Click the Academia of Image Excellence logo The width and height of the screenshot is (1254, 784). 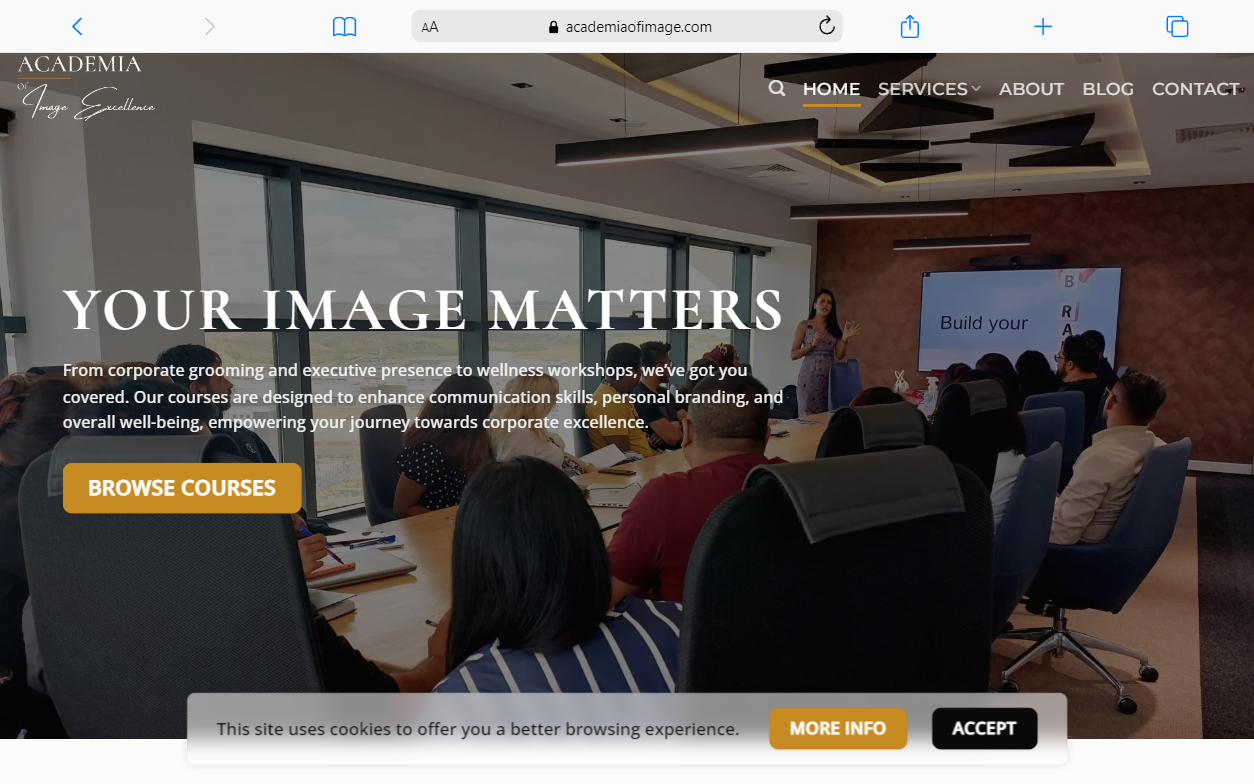(x=86, y=88)
